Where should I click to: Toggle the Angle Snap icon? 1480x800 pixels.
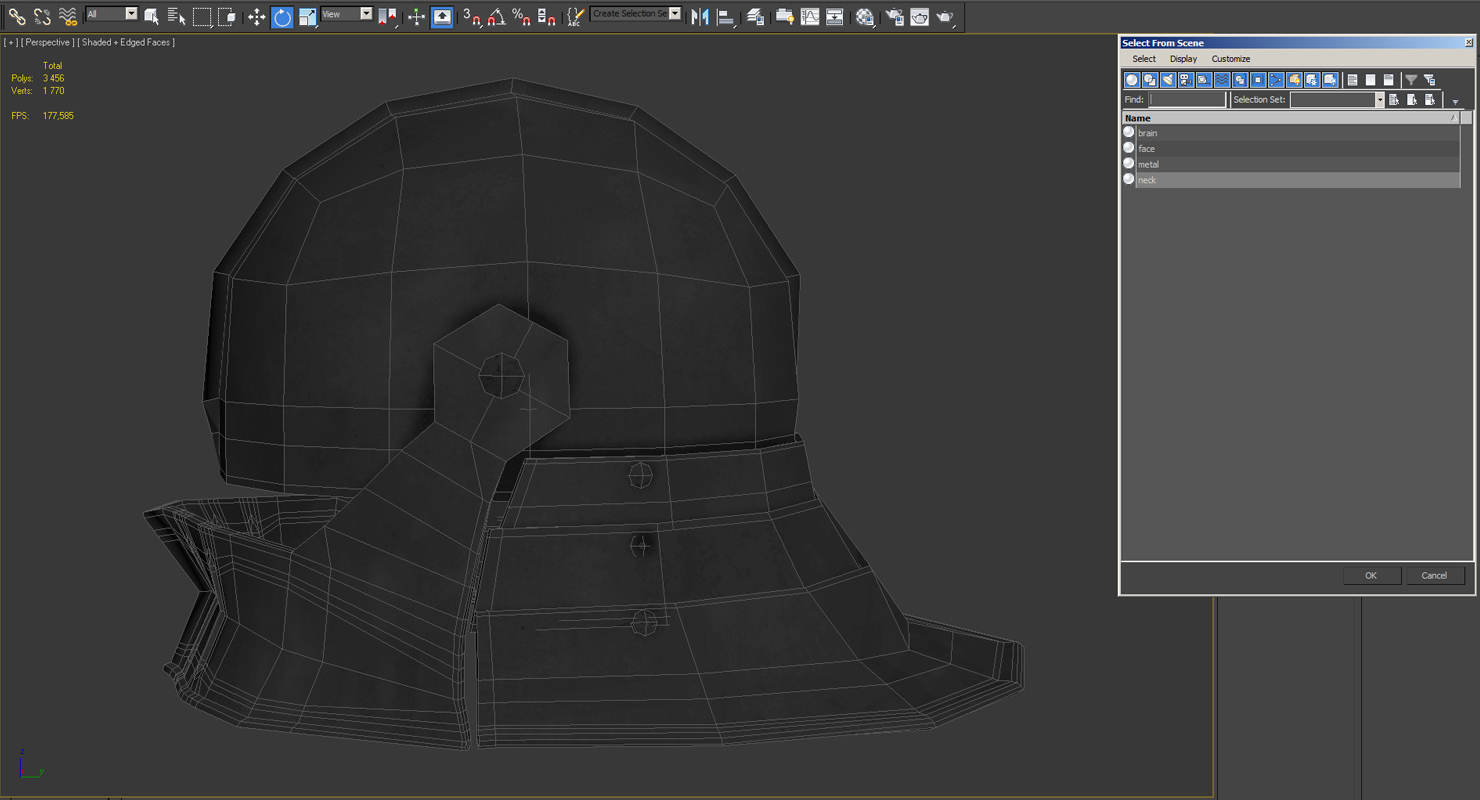[x=497, y=17]
